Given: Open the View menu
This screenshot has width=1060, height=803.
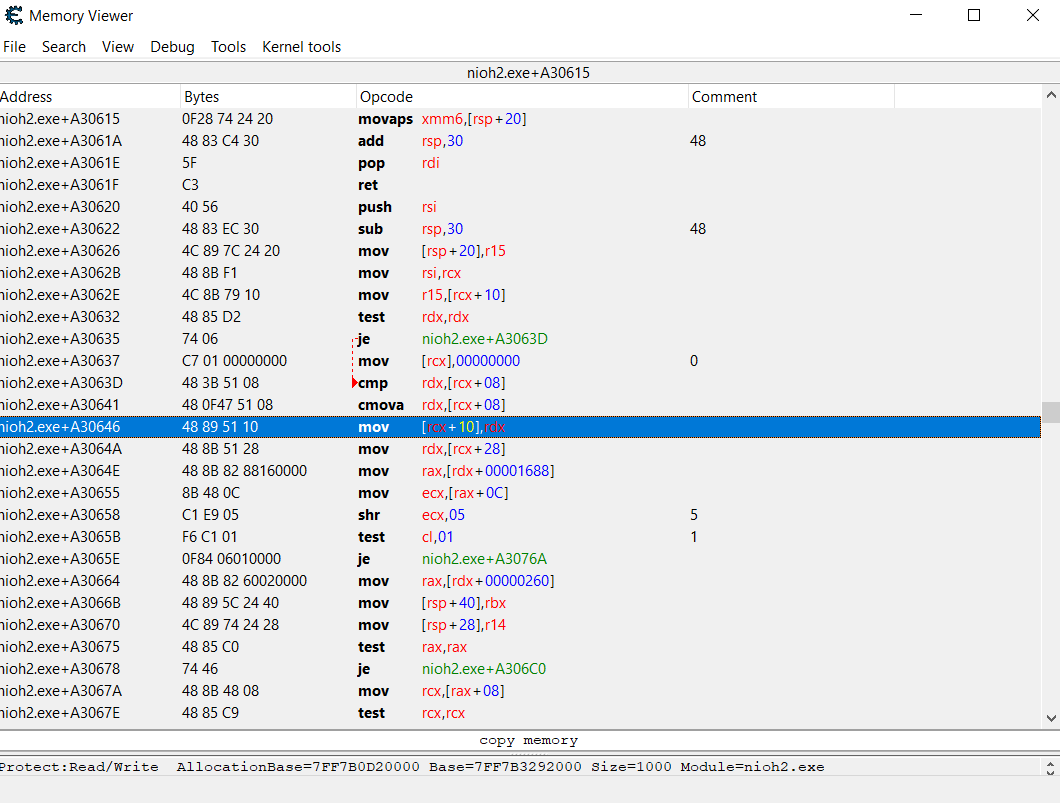Looking at the screenshot, I should (118, 47).
